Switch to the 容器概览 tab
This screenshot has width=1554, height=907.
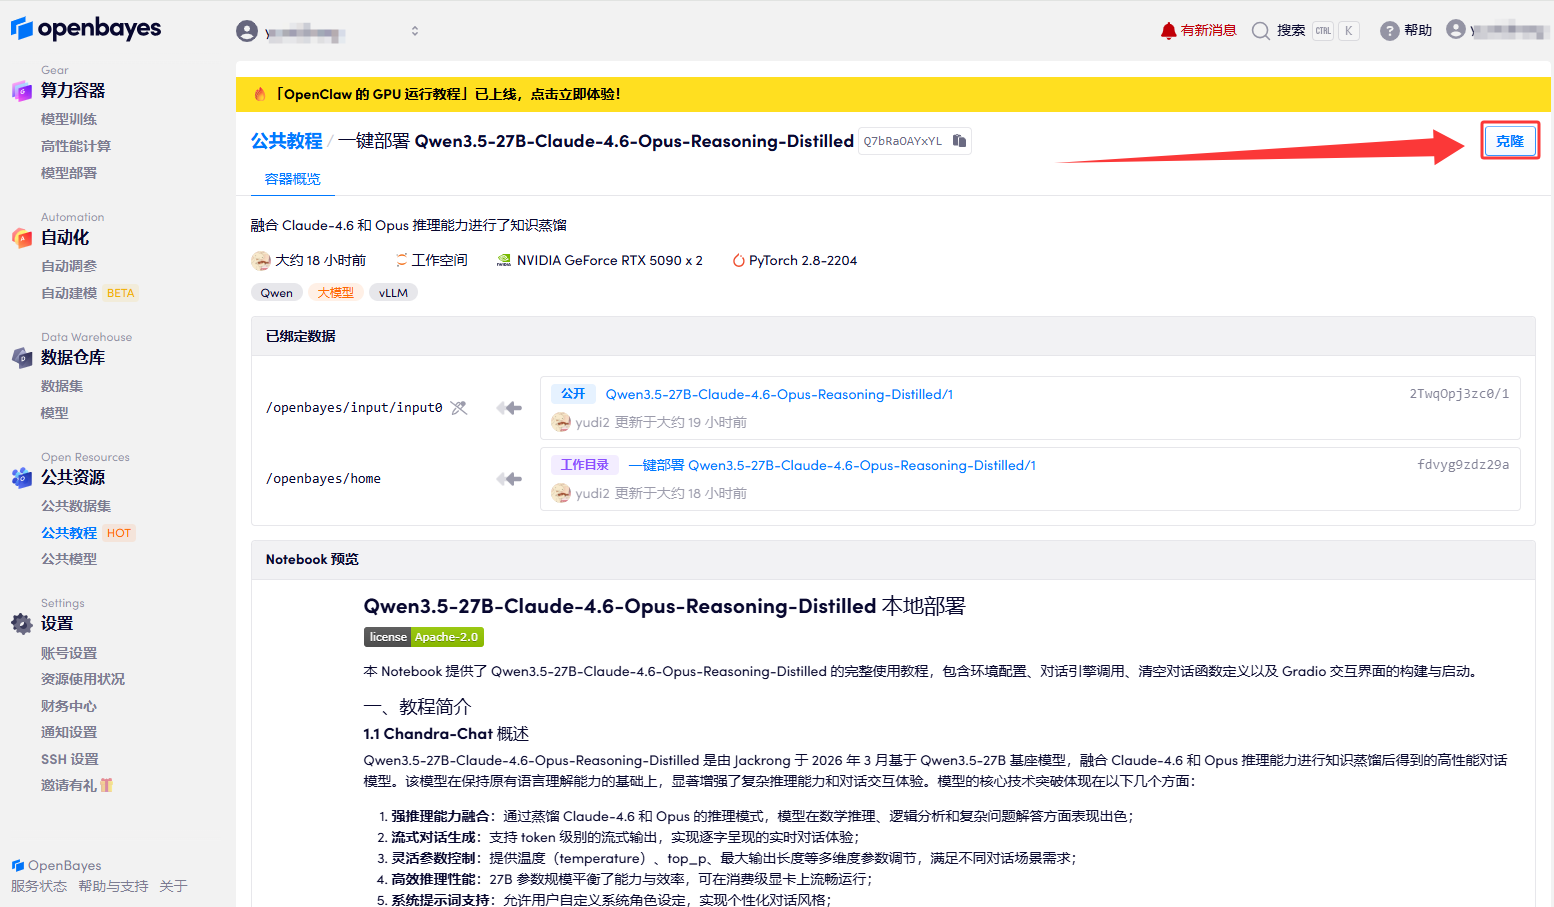coord(292,179)
